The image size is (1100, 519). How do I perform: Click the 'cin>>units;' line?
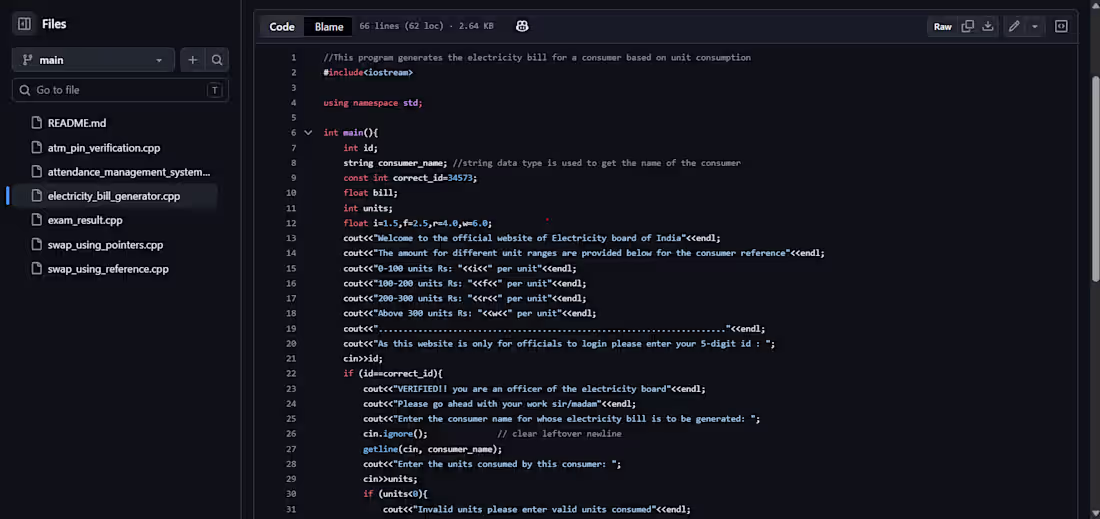point(390,480)
